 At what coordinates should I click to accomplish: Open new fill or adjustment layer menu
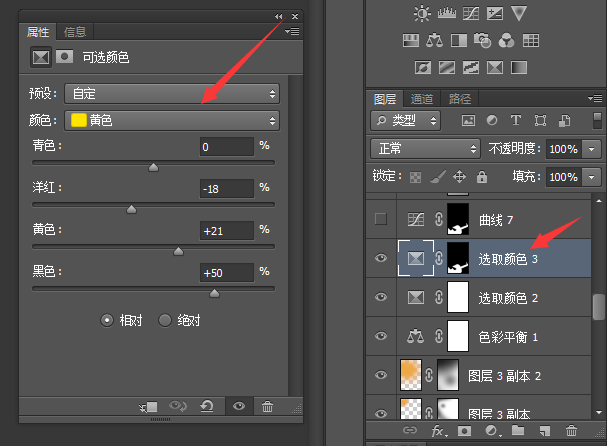point(492,431)
